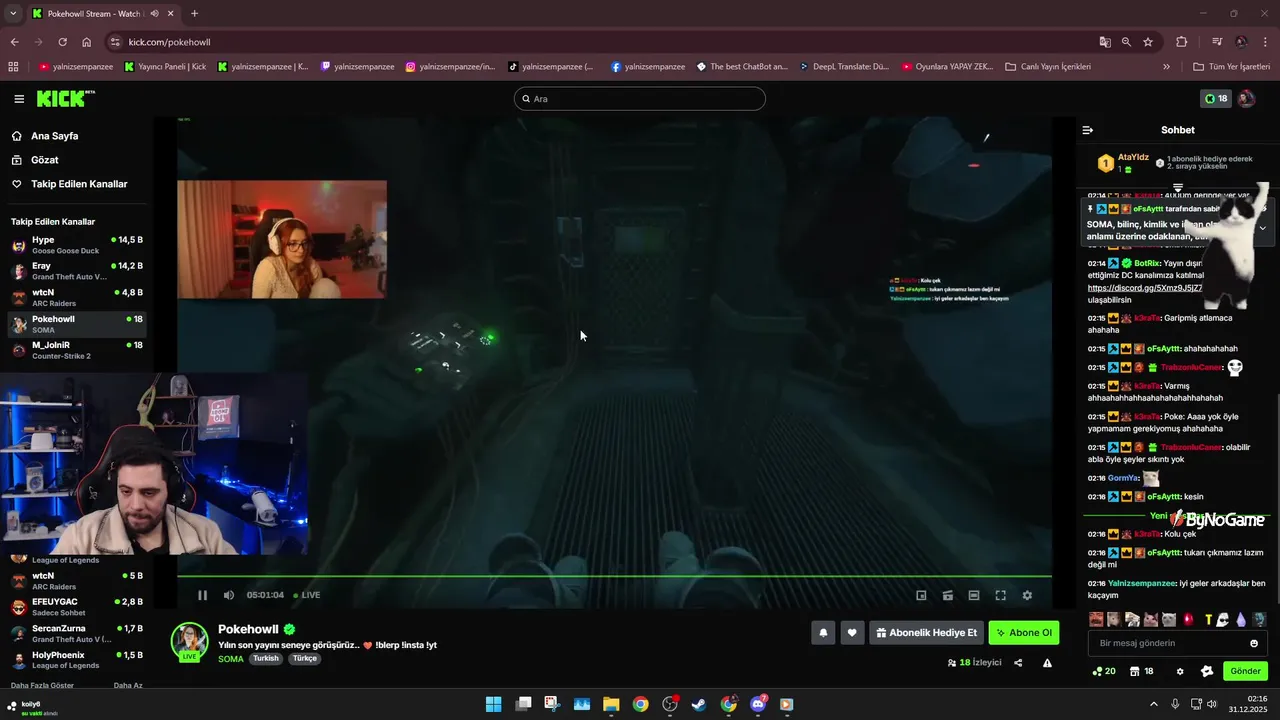The image size is (1280, 720).
Task: Click Abonelik Hediye Et button
Action: pos(926,633)
